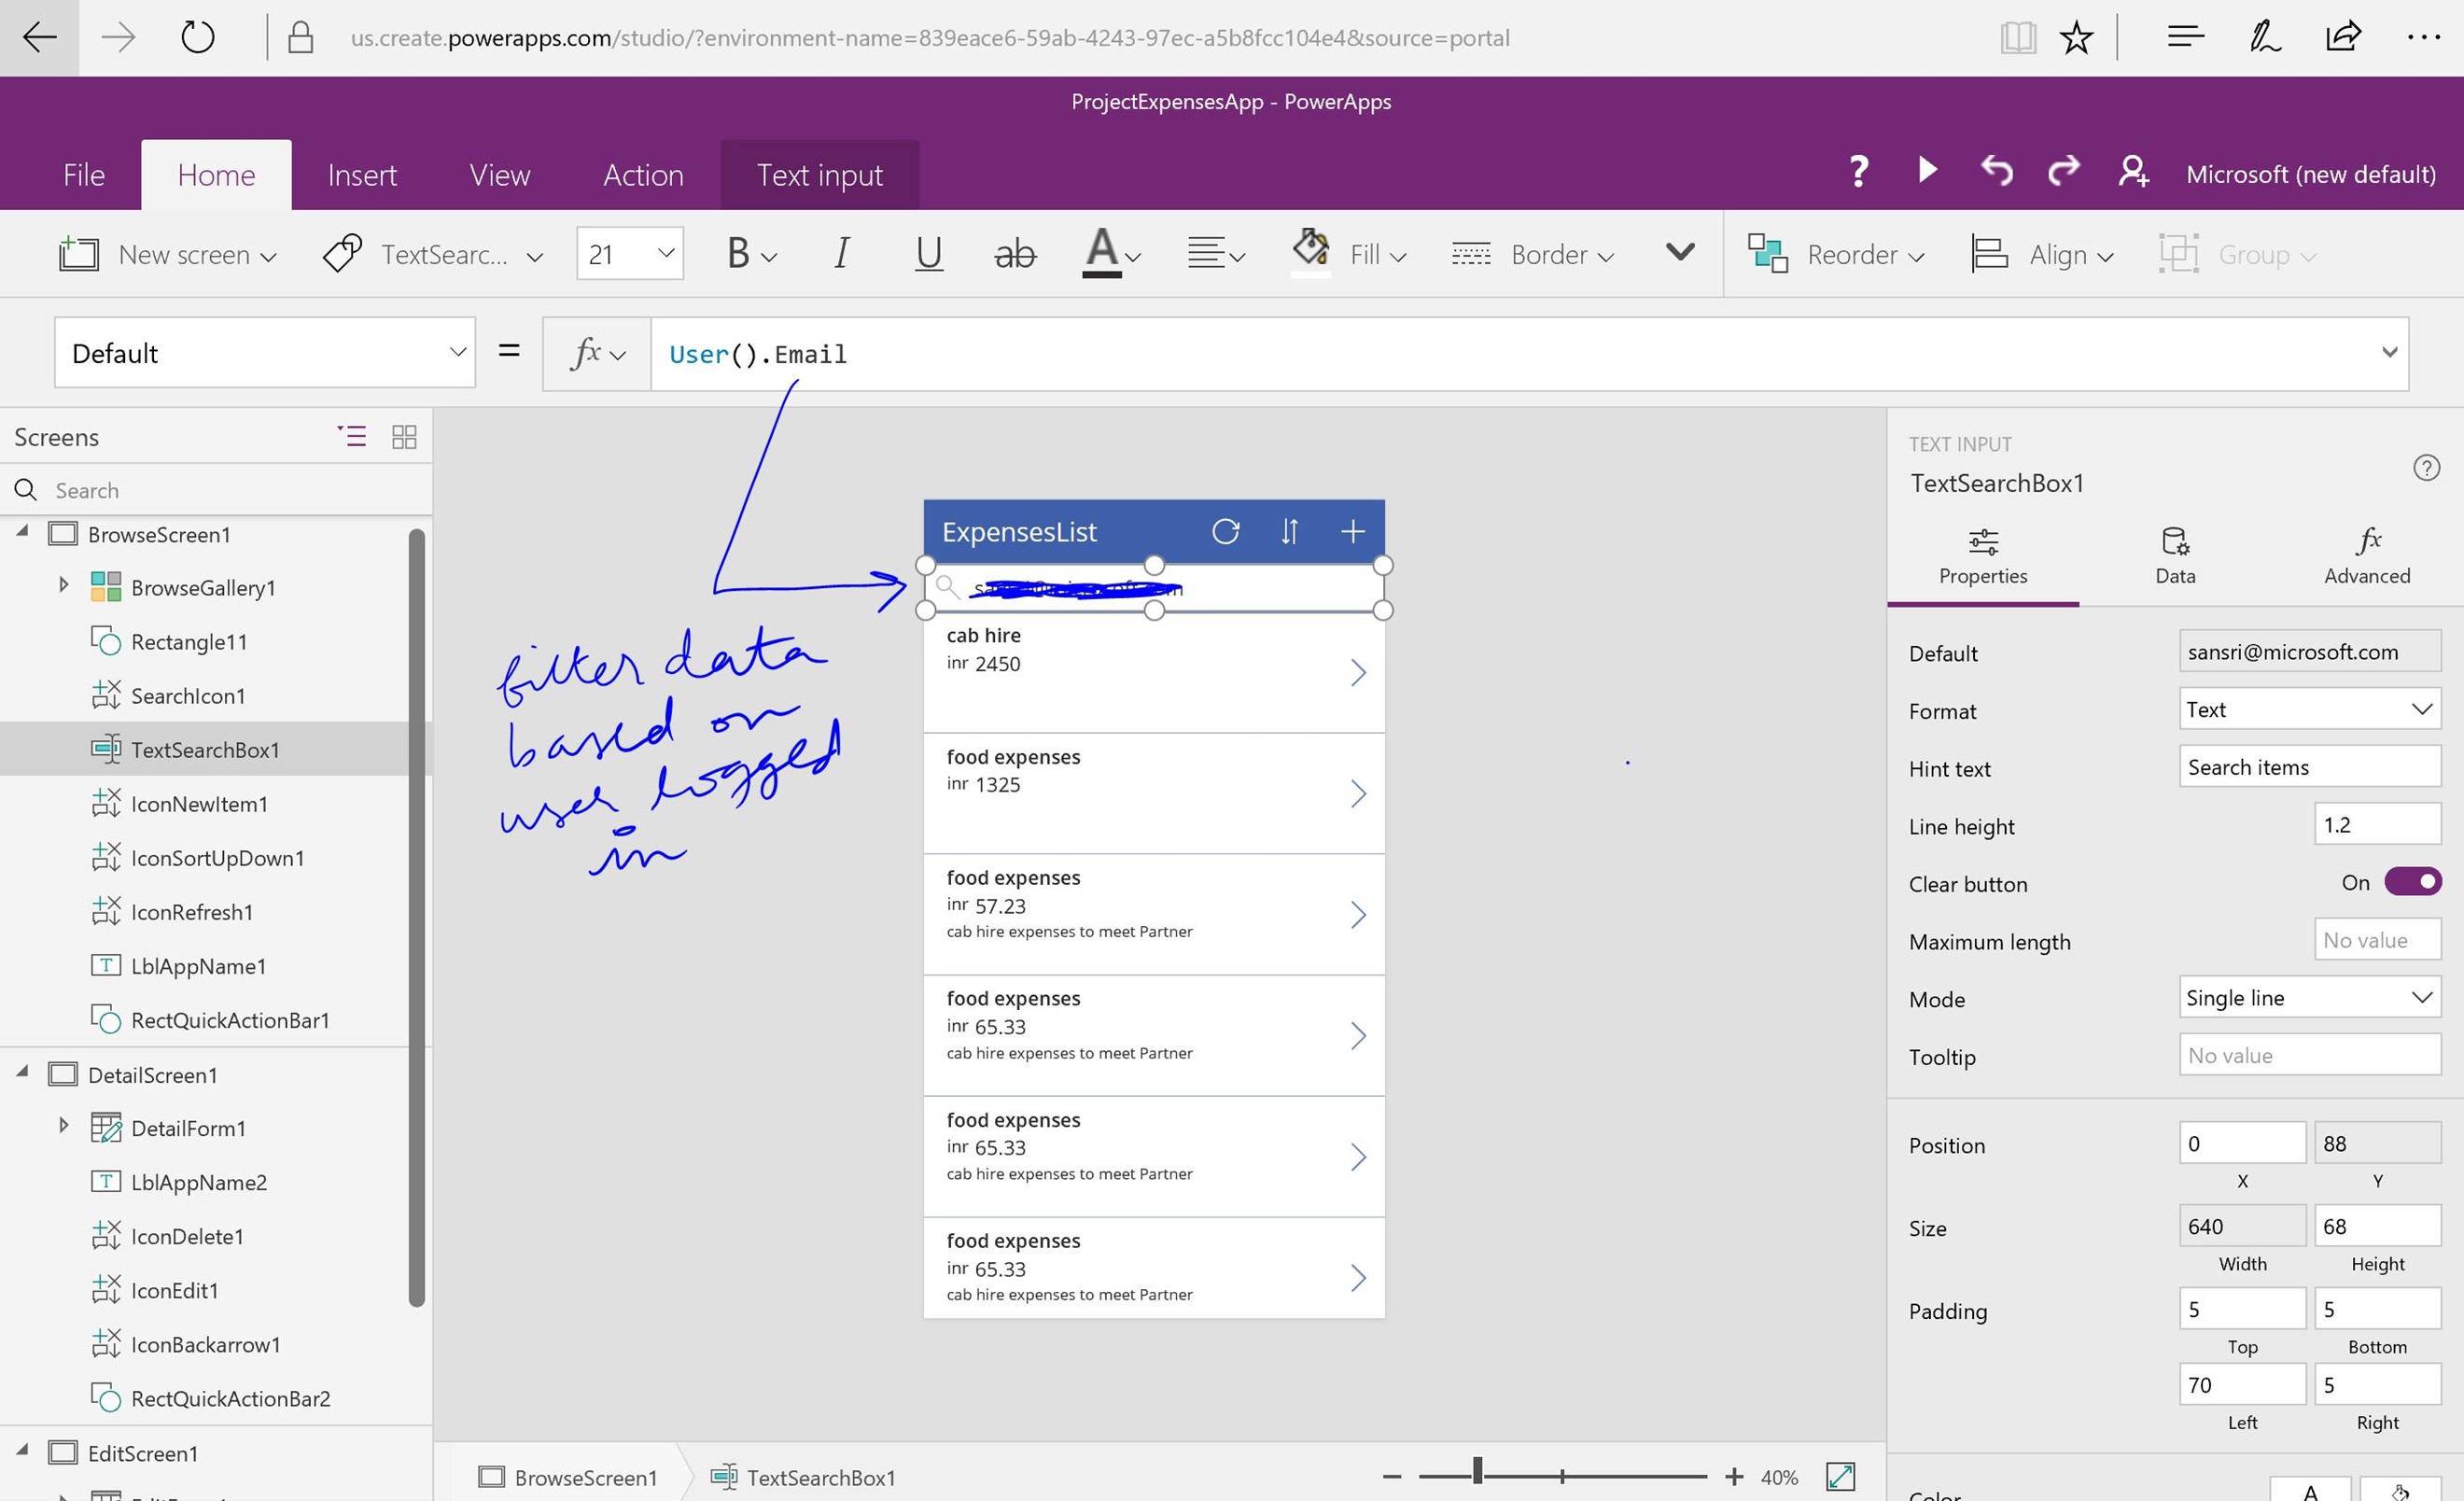Click the fit-to-window icon beside zoom
This screenshot has width=2464, height=1501.
point(1840,1476)
